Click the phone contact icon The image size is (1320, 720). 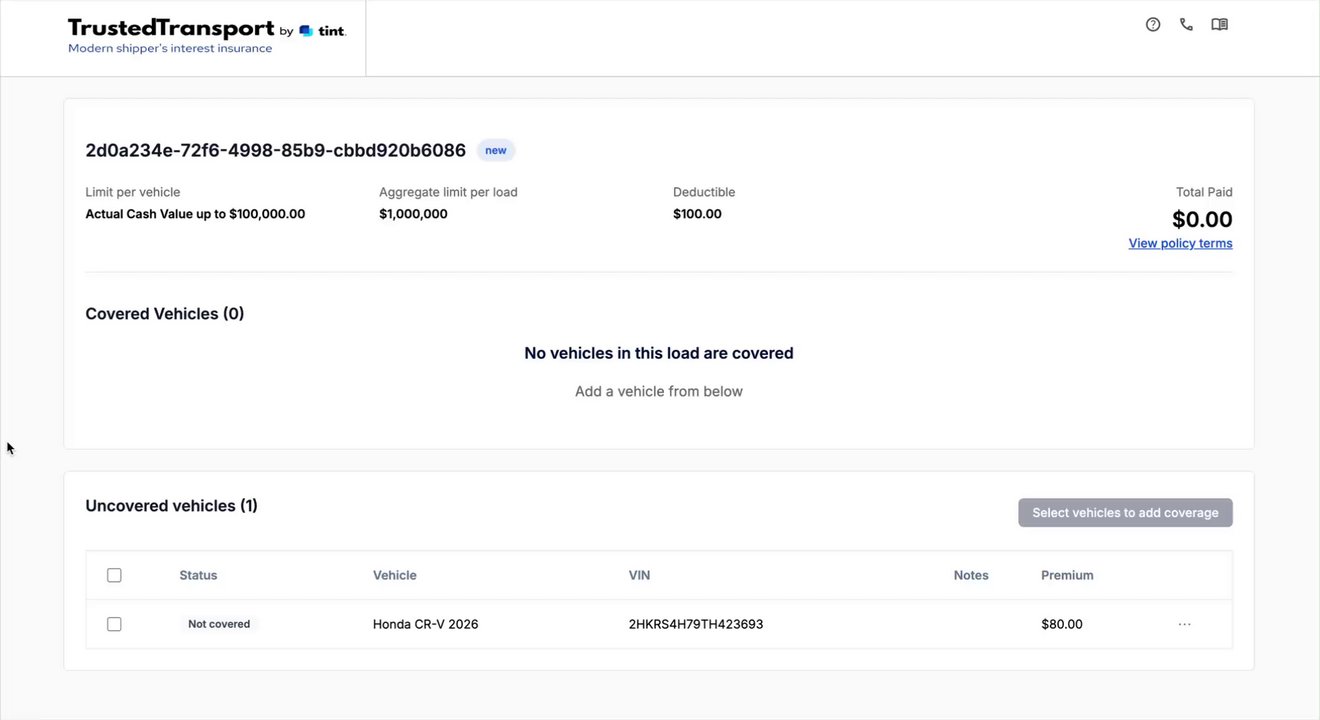pos(1186,25)
